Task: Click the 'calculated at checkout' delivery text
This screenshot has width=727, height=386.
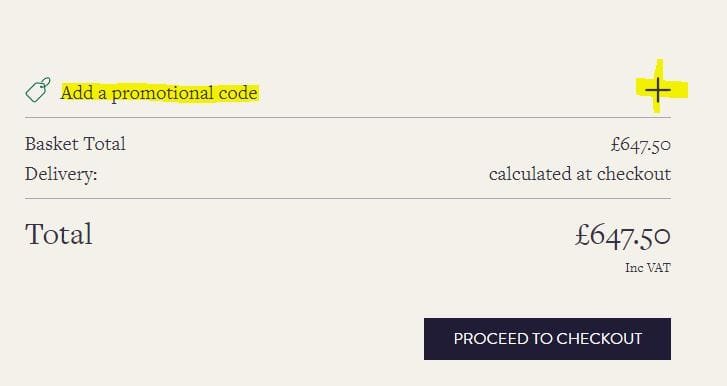Action: pyautogui.click(x=580, y=174)
